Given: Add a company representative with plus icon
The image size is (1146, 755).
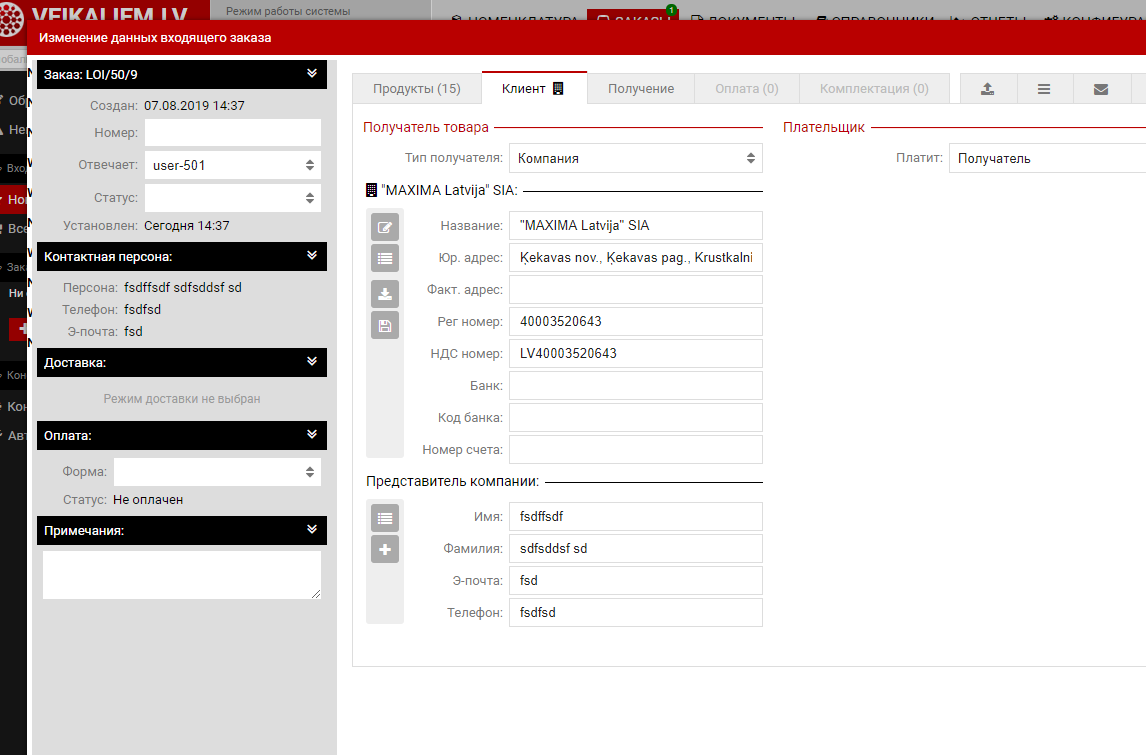Looking at the screenshot, I should point(385,549).
